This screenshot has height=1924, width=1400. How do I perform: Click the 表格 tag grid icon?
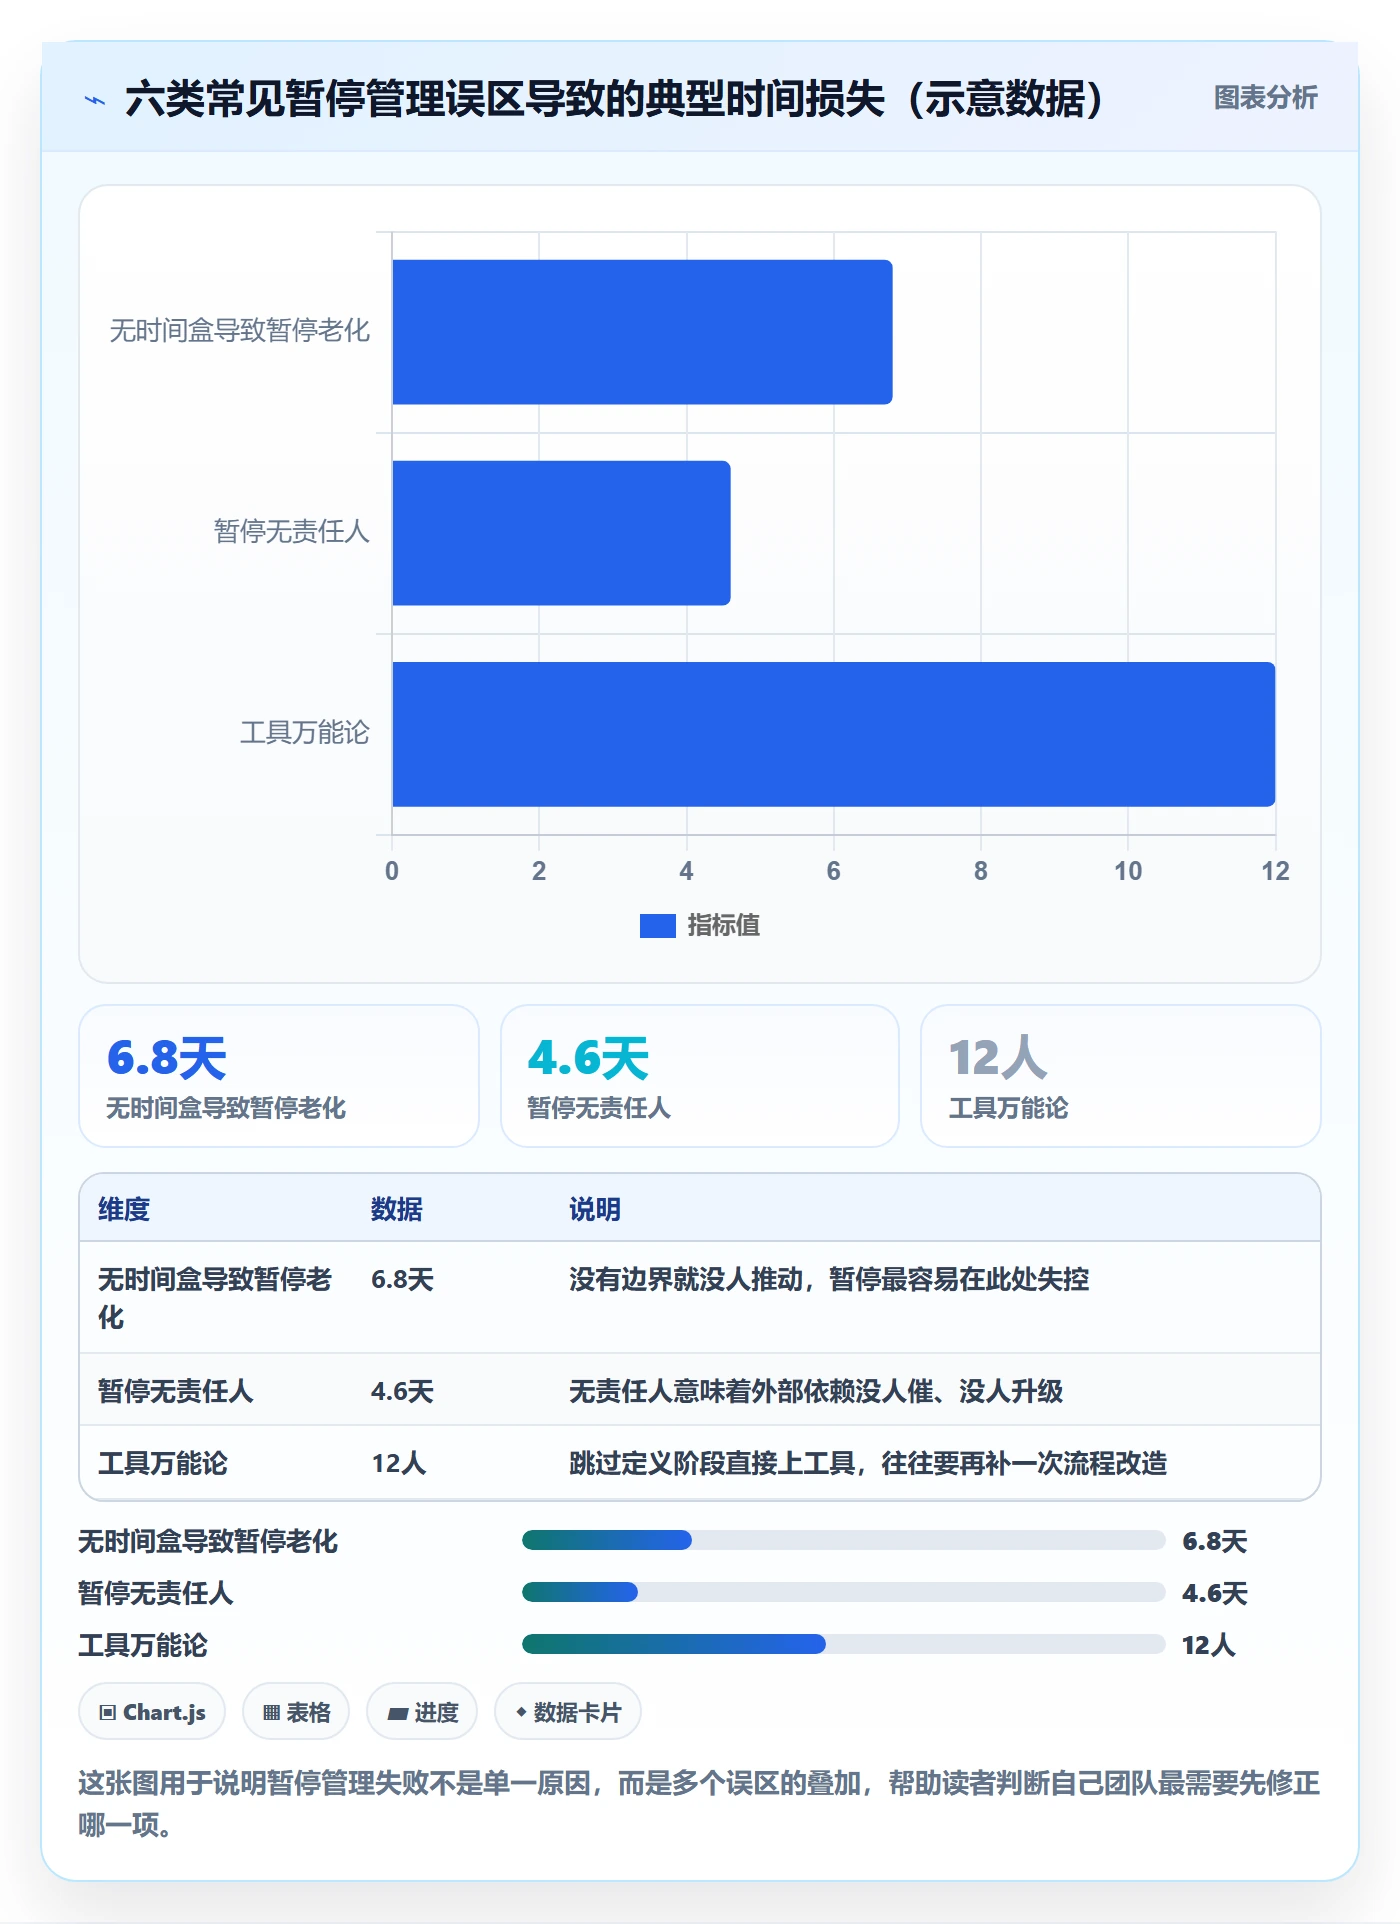point(271,1713)
